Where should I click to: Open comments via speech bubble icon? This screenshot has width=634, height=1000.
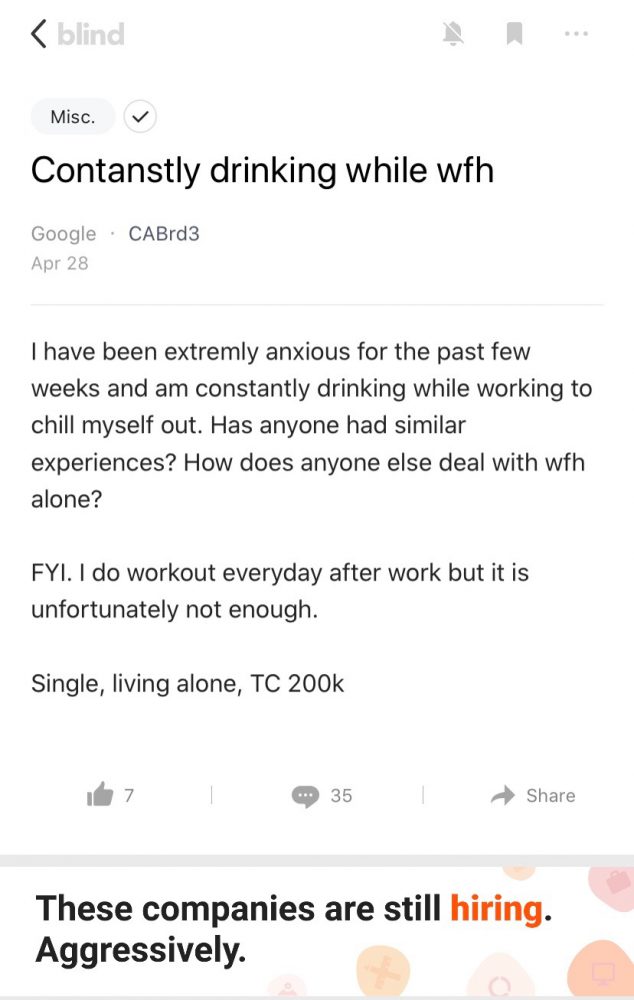tap(305, 796)
